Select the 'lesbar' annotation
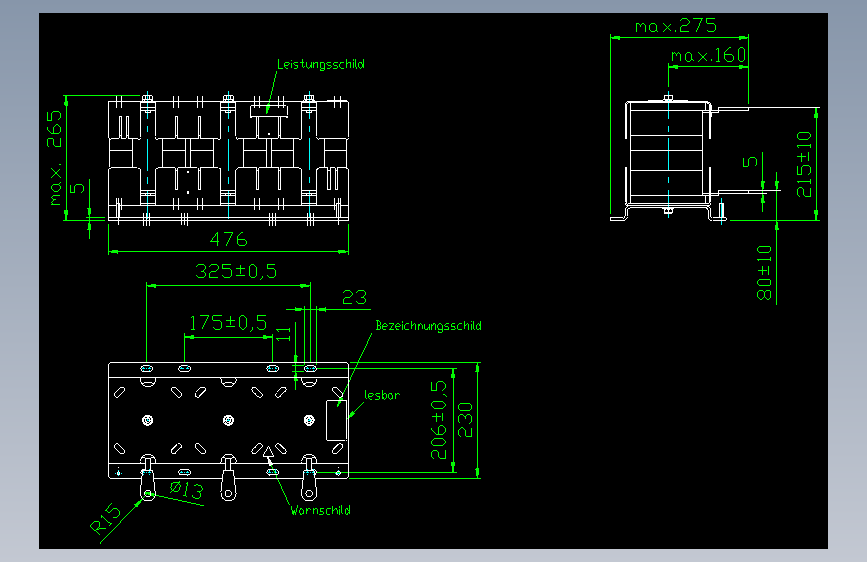Image resolution: width=867 pixels, height=562 pixels. click(x=382, y=395)
